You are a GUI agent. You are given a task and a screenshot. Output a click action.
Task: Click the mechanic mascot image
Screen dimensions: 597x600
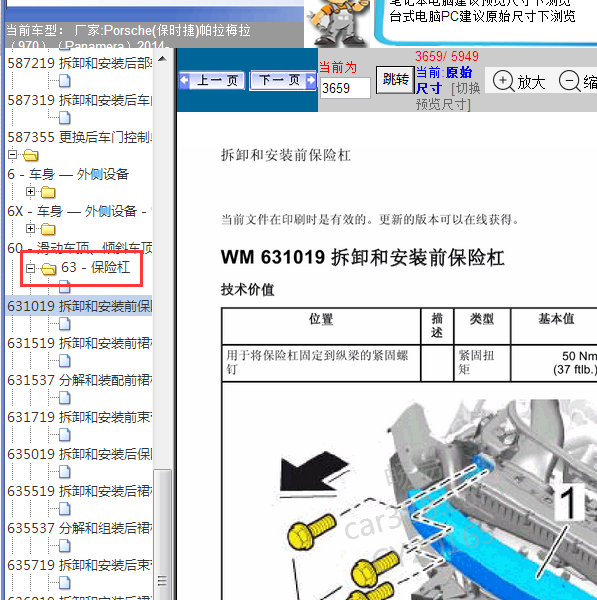click(338, 23)
